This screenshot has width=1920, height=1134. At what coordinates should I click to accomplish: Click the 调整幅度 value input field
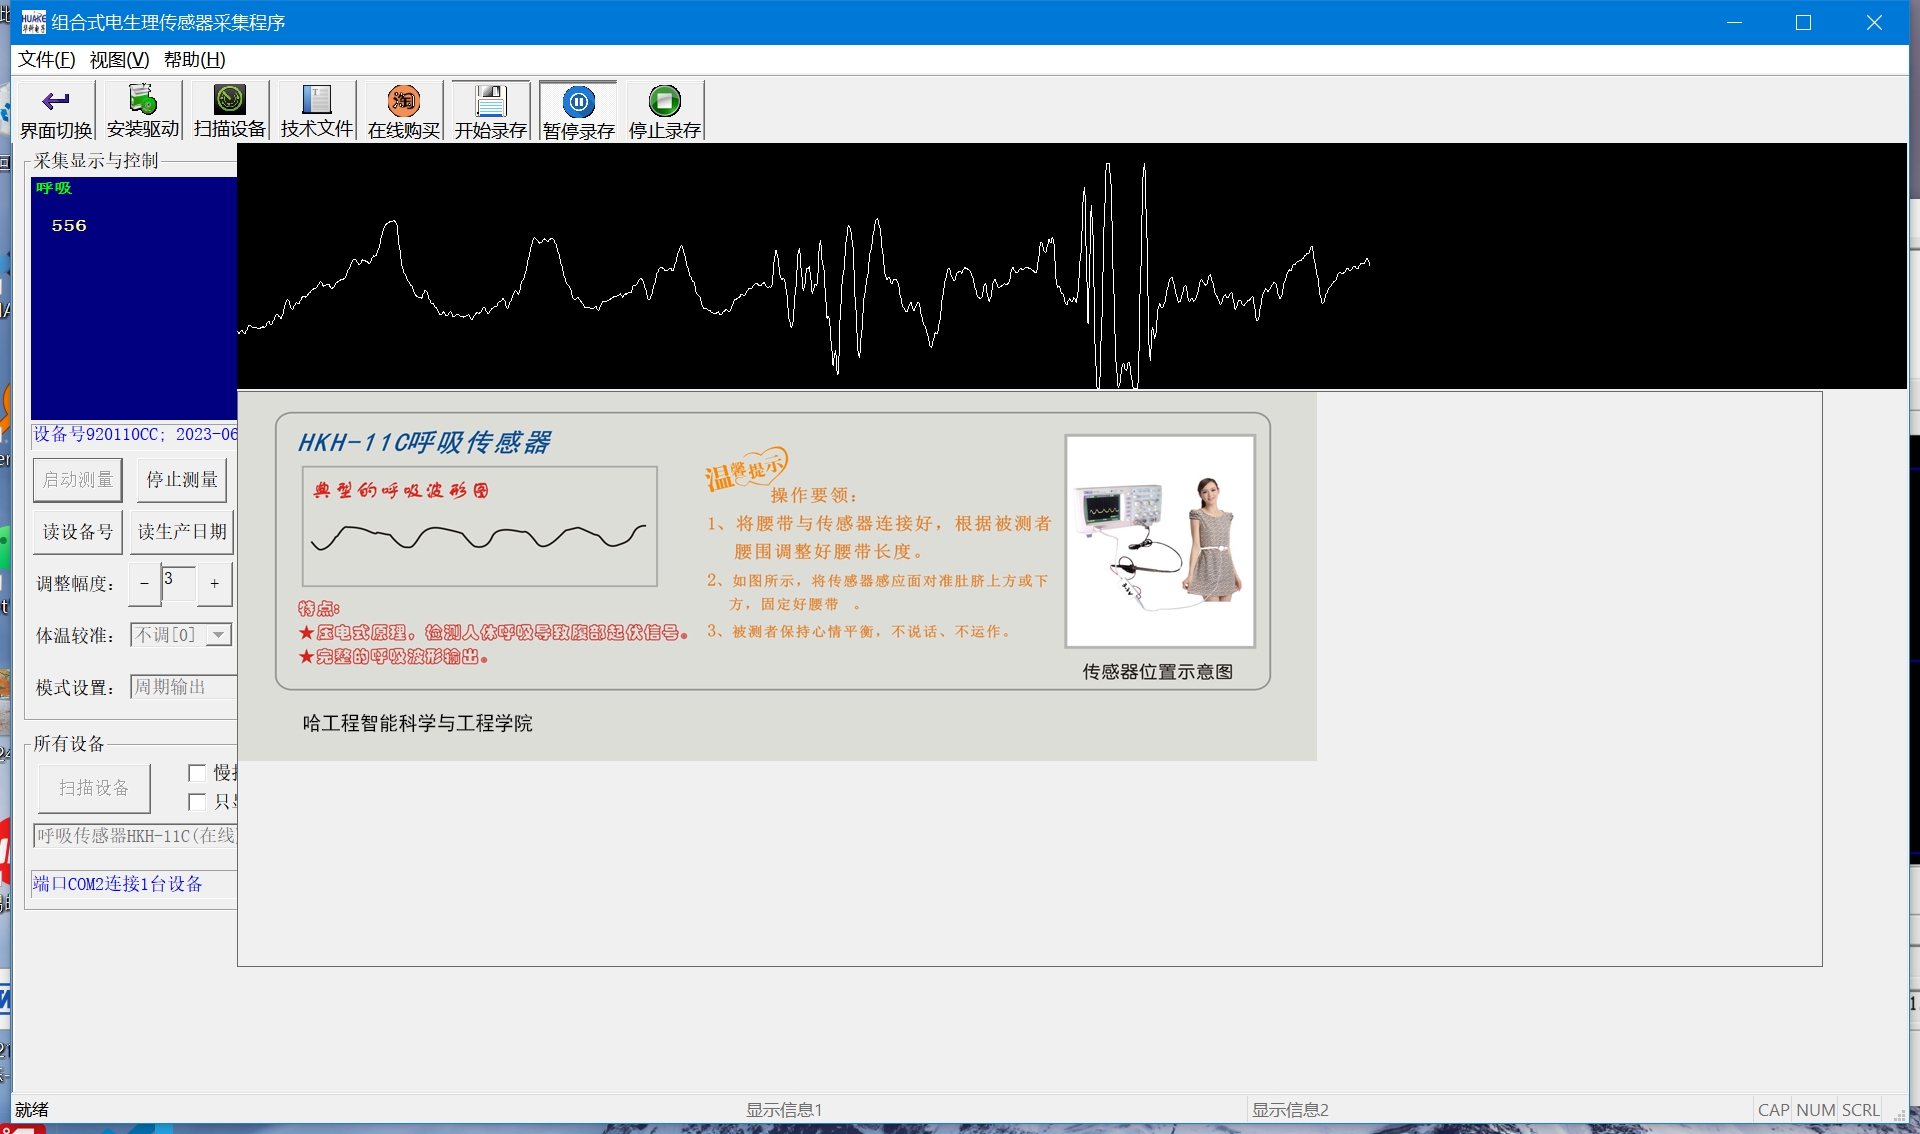178,584
